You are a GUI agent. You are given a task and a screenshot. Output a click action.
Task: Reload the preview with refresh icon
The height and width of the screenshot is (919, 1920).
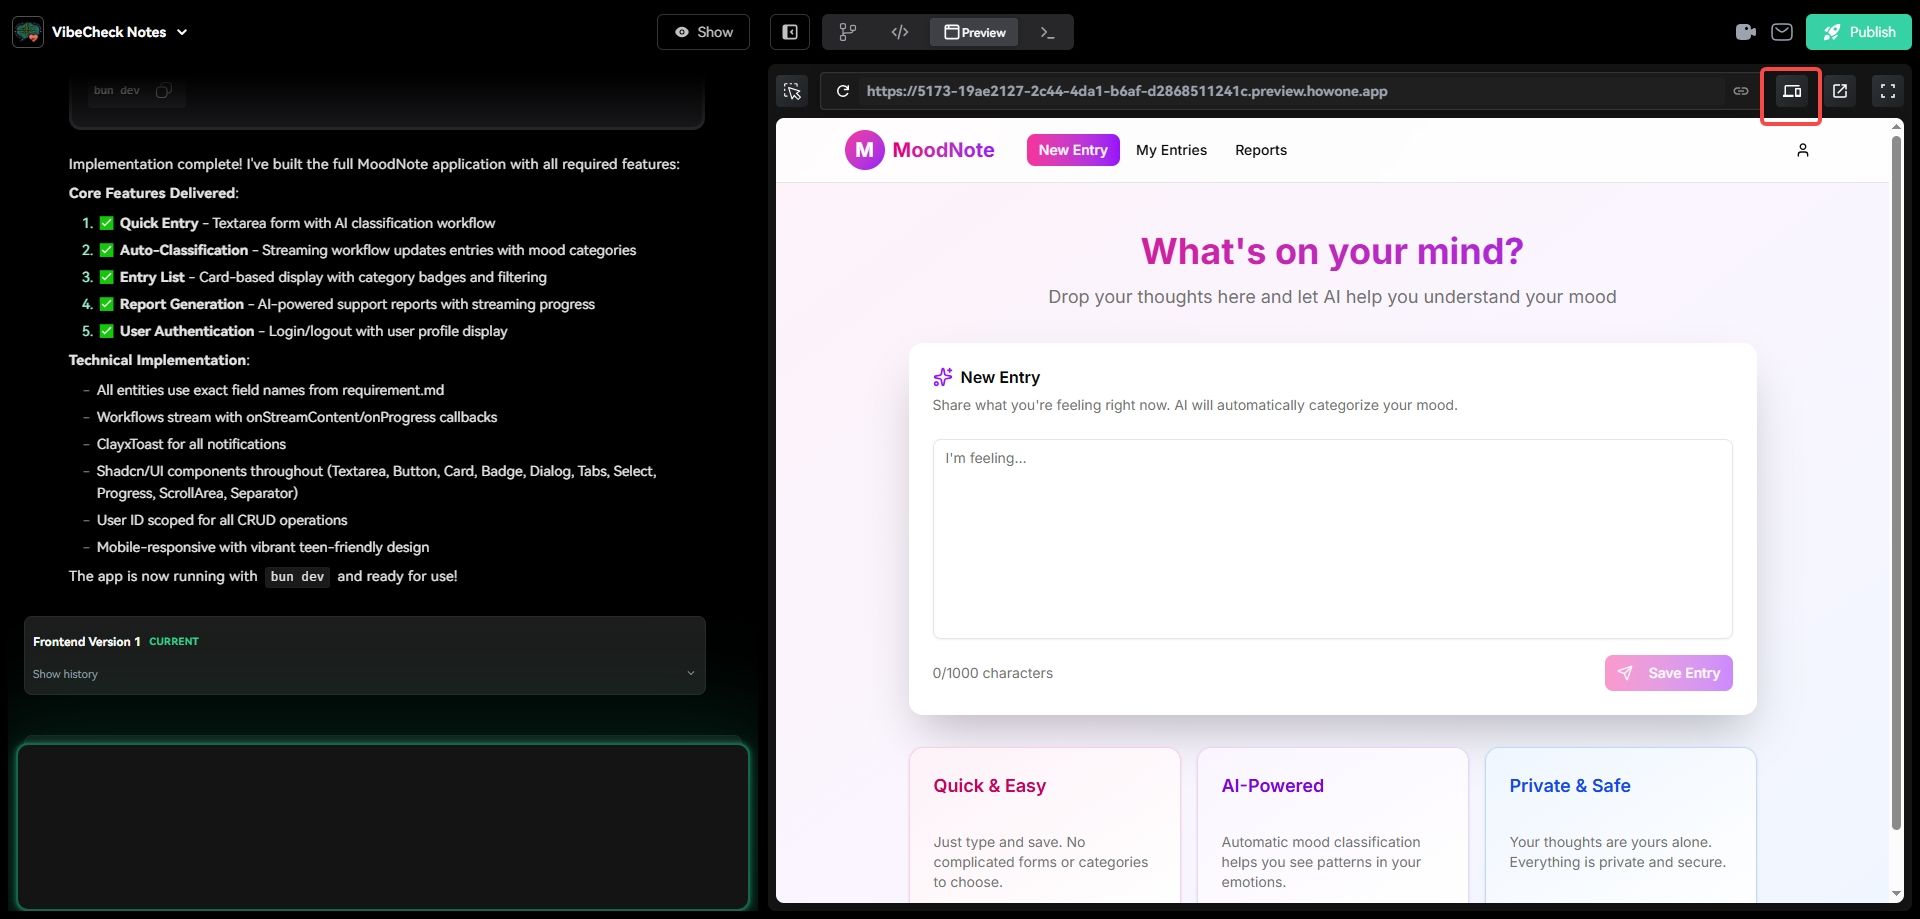pos(843,91)
